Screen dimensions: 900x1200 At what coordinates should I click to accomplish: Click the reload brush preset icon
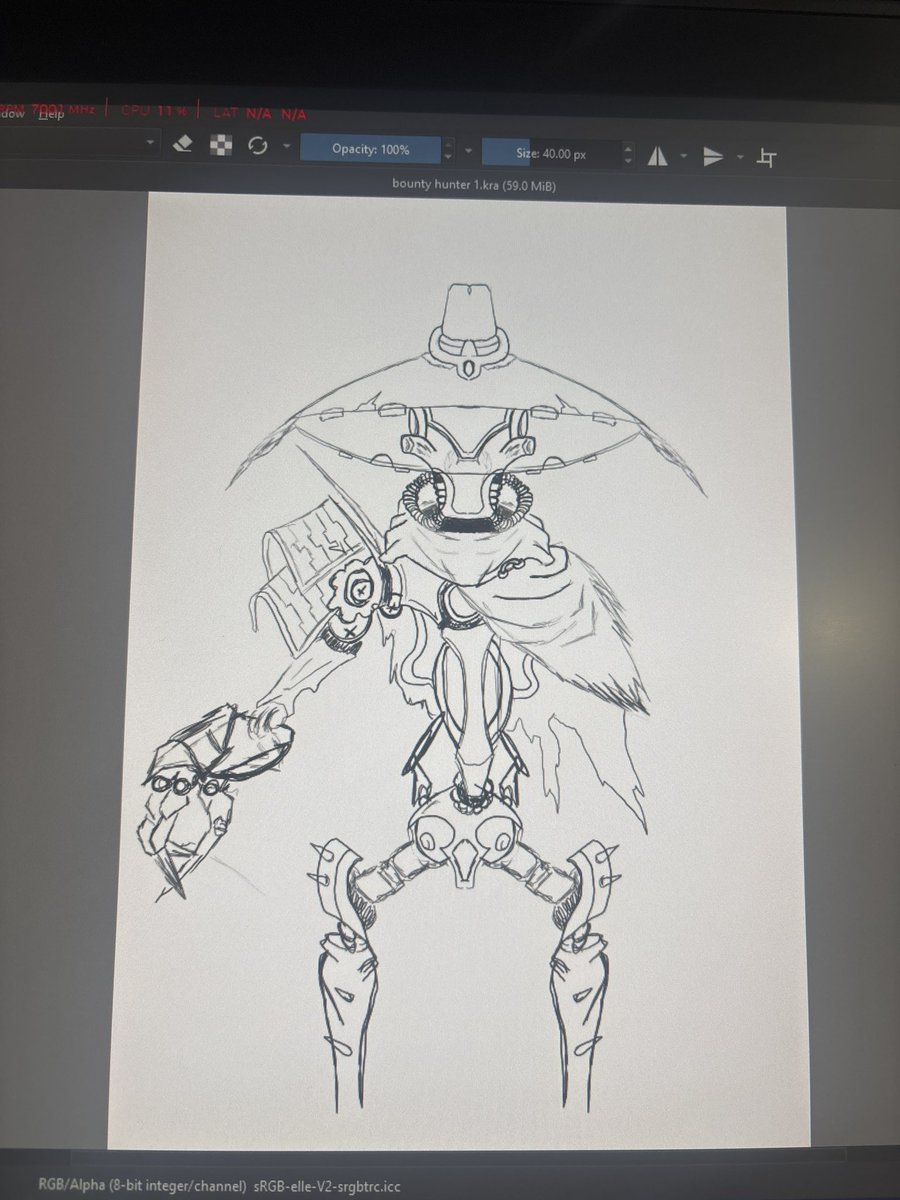pos(258,147)
